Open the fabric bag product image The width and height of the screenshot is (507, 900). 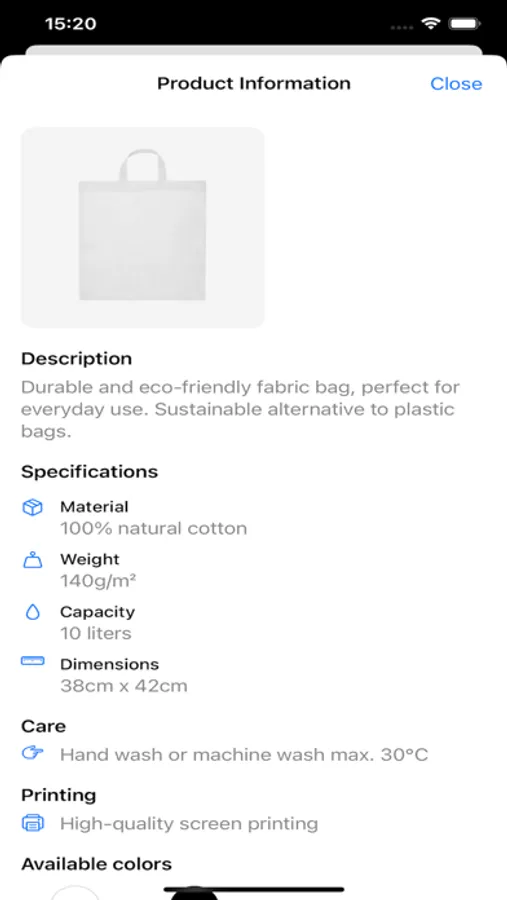142,227
